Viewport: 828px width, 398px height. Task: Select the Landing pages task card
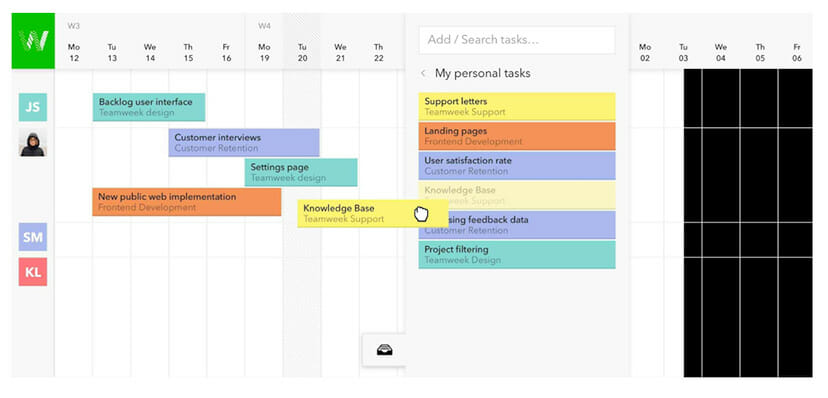click(x=517, y=136)
